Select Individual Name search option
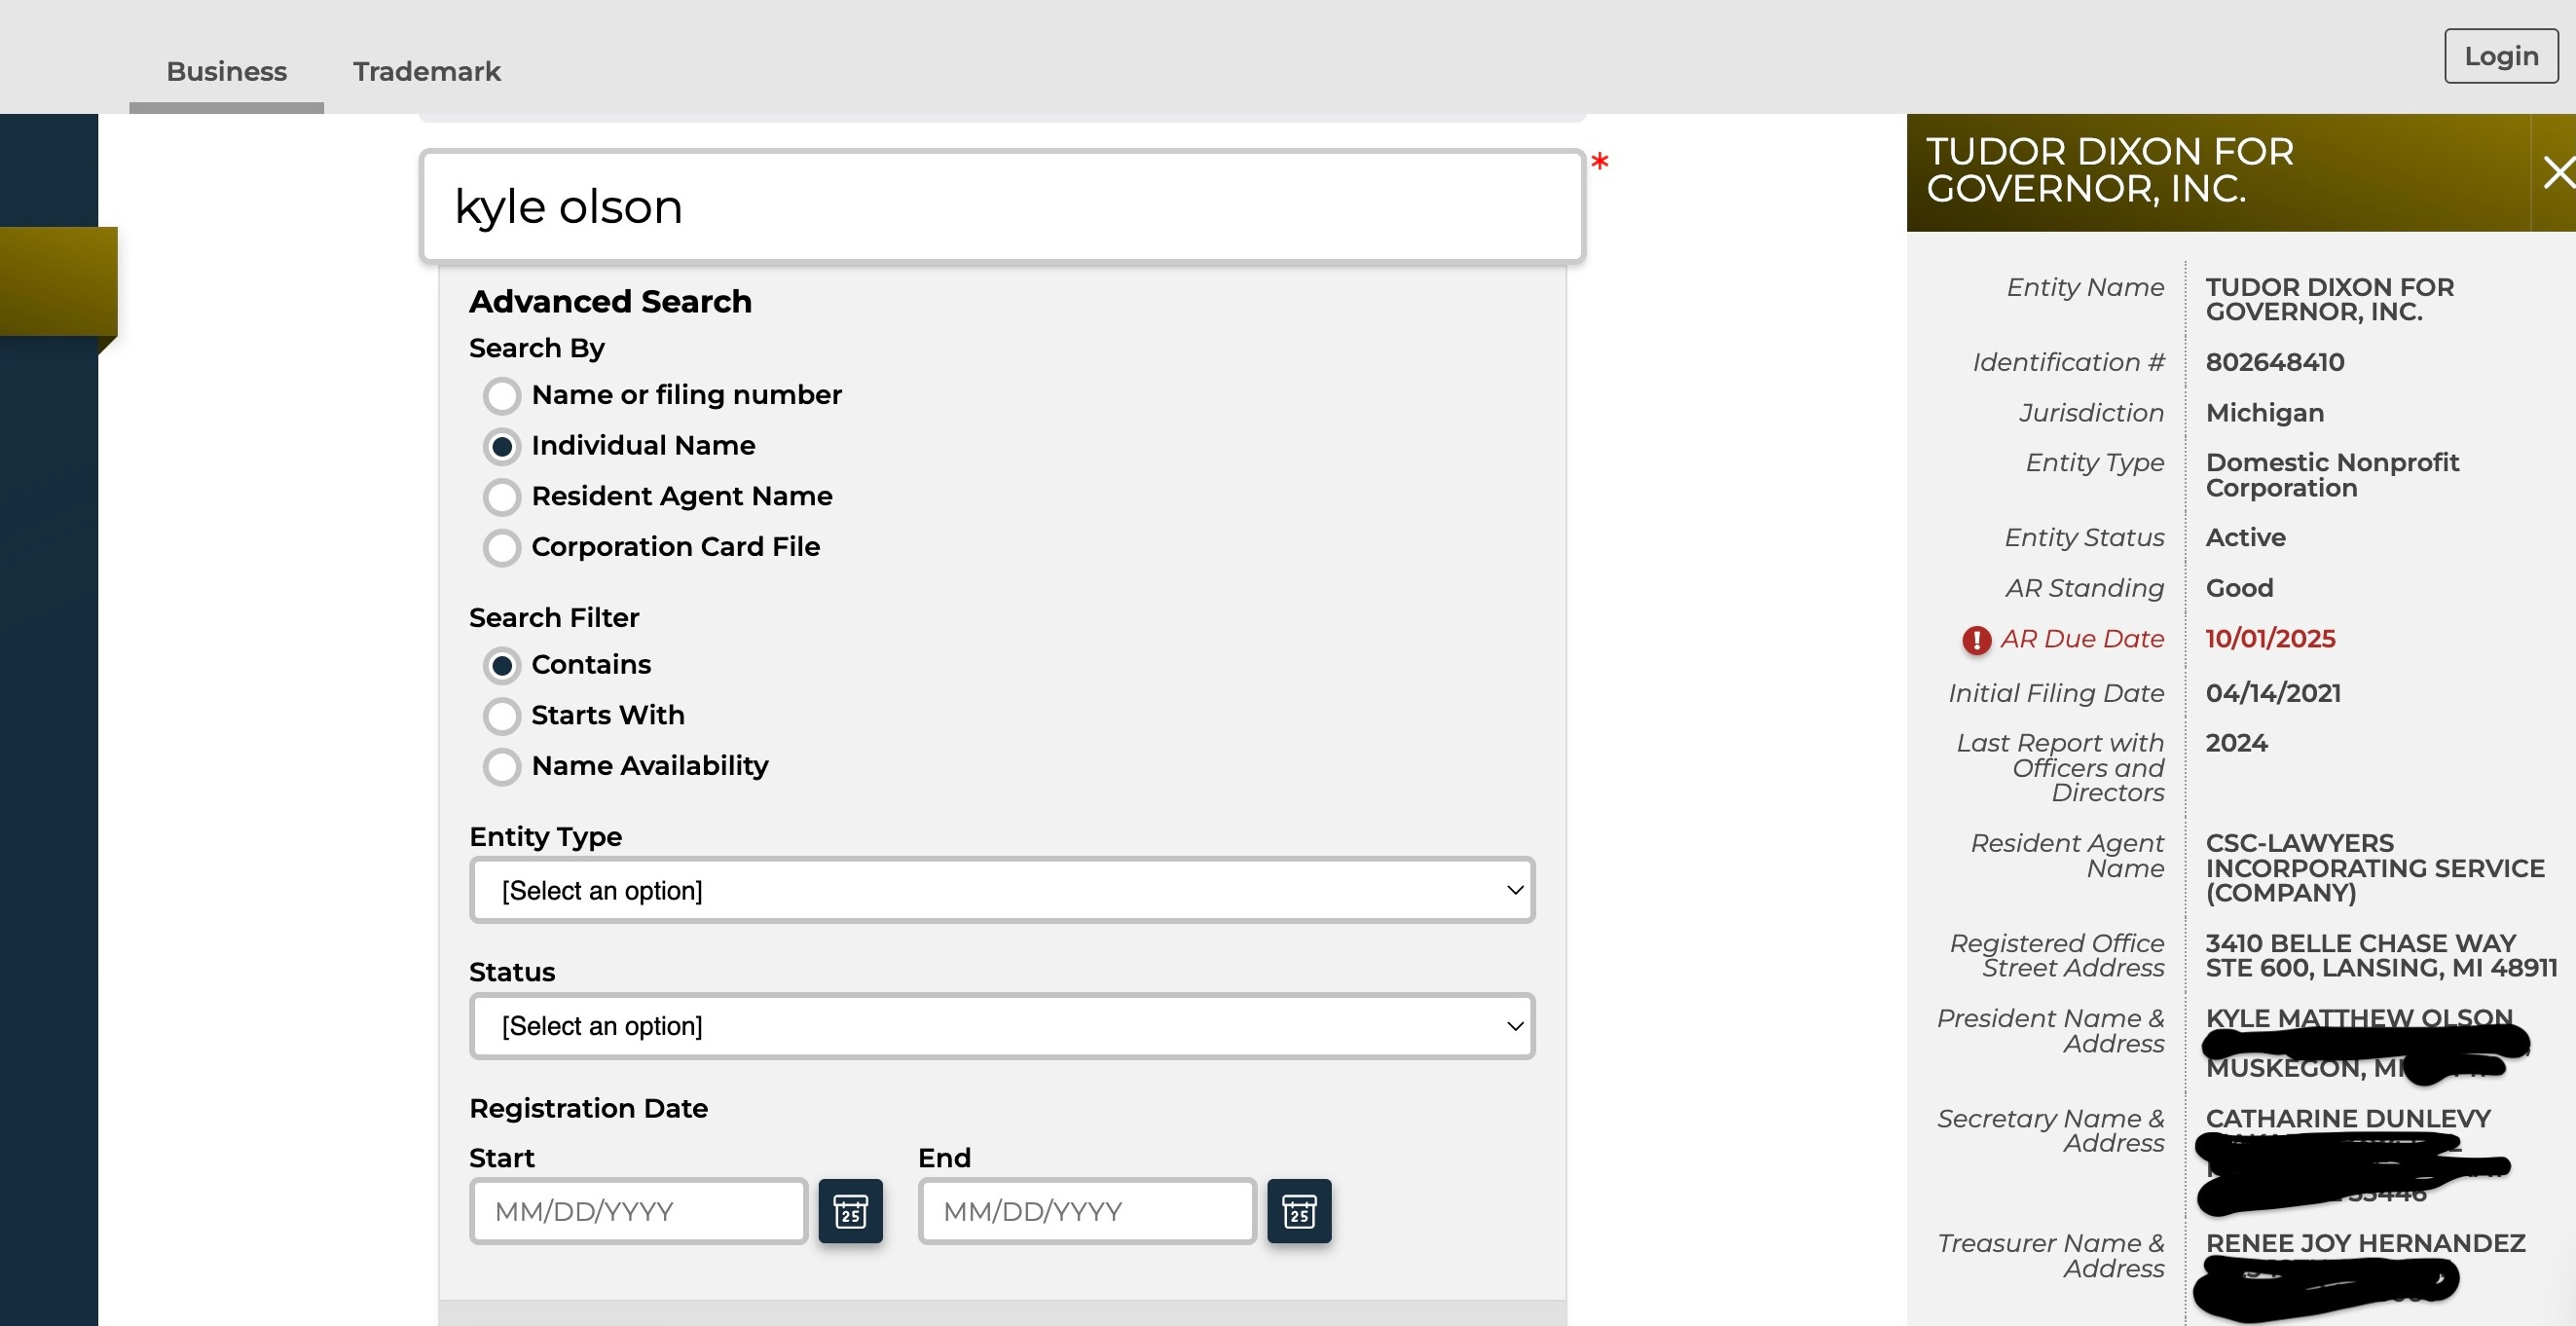2576x1326 pixels. (502, 446)
